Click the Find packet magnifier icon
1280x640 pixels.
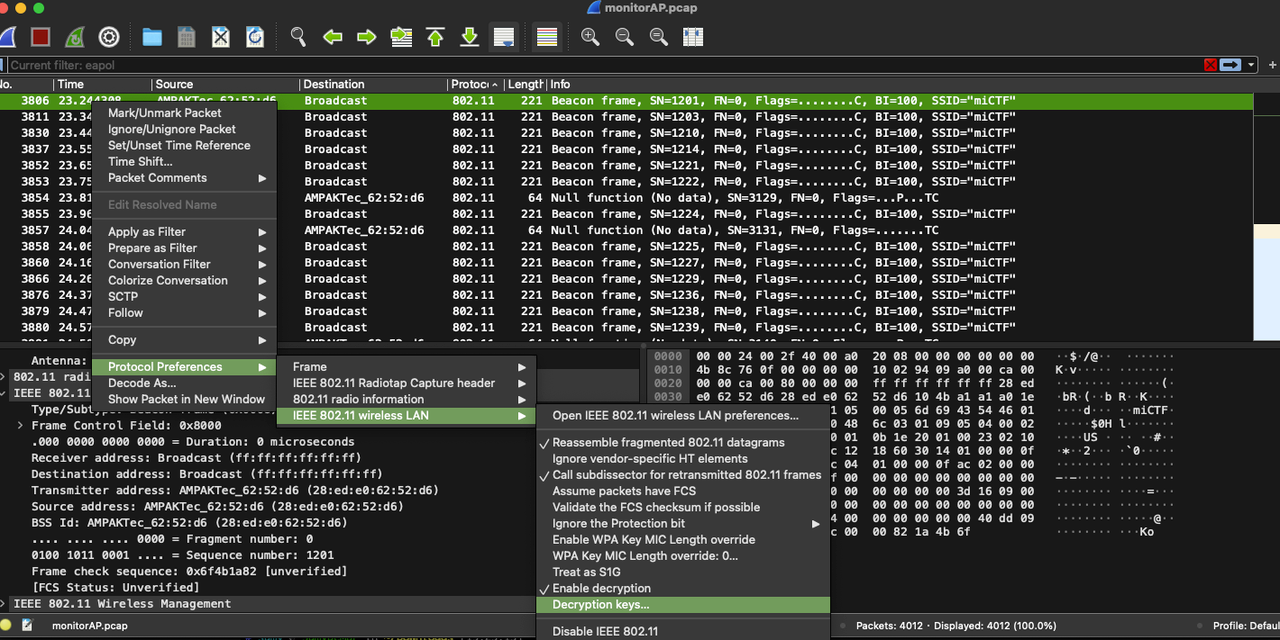pos(298,37)
